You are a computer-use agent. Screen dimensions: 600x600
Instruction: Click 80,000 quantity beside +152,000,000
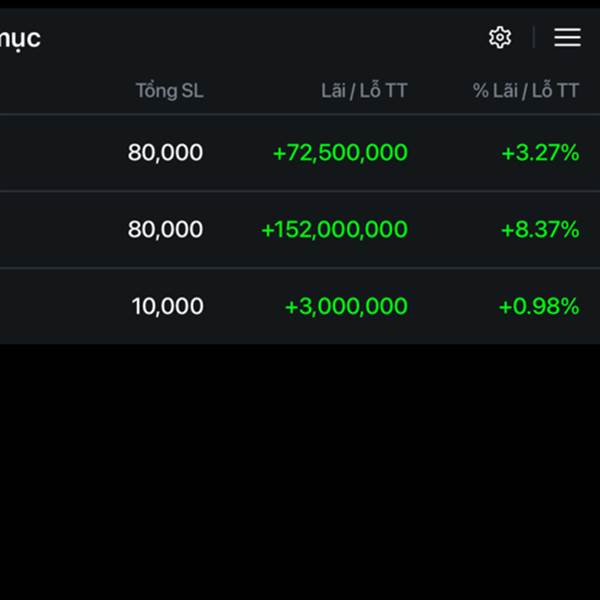click(x=165, y=230)
